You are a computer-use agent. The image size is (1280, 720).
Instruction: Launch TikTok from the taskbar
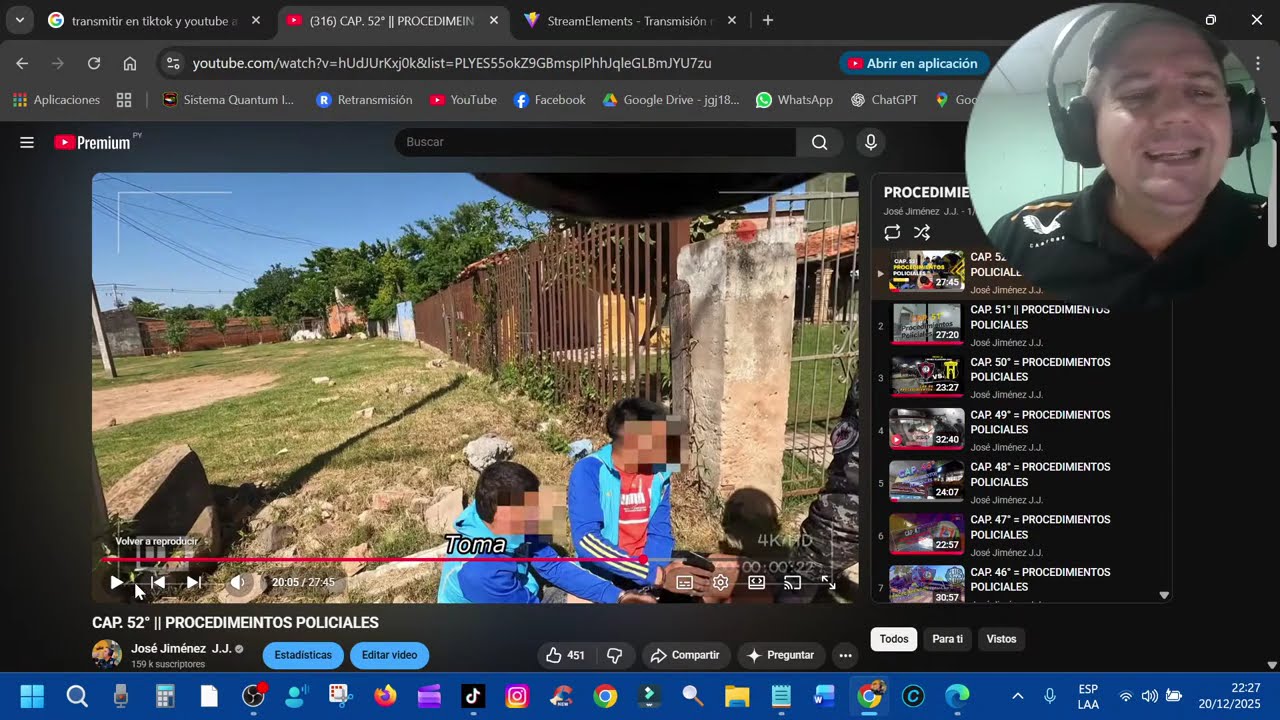point(473,696)
